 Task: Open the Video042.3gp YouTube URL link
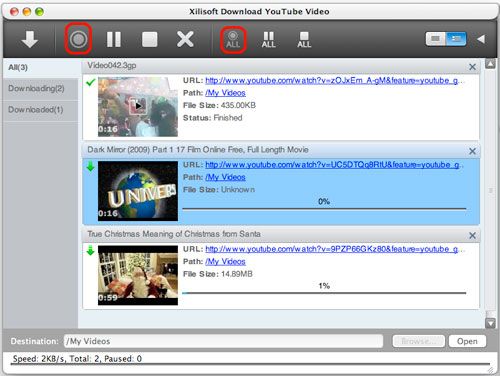[334, 80]
